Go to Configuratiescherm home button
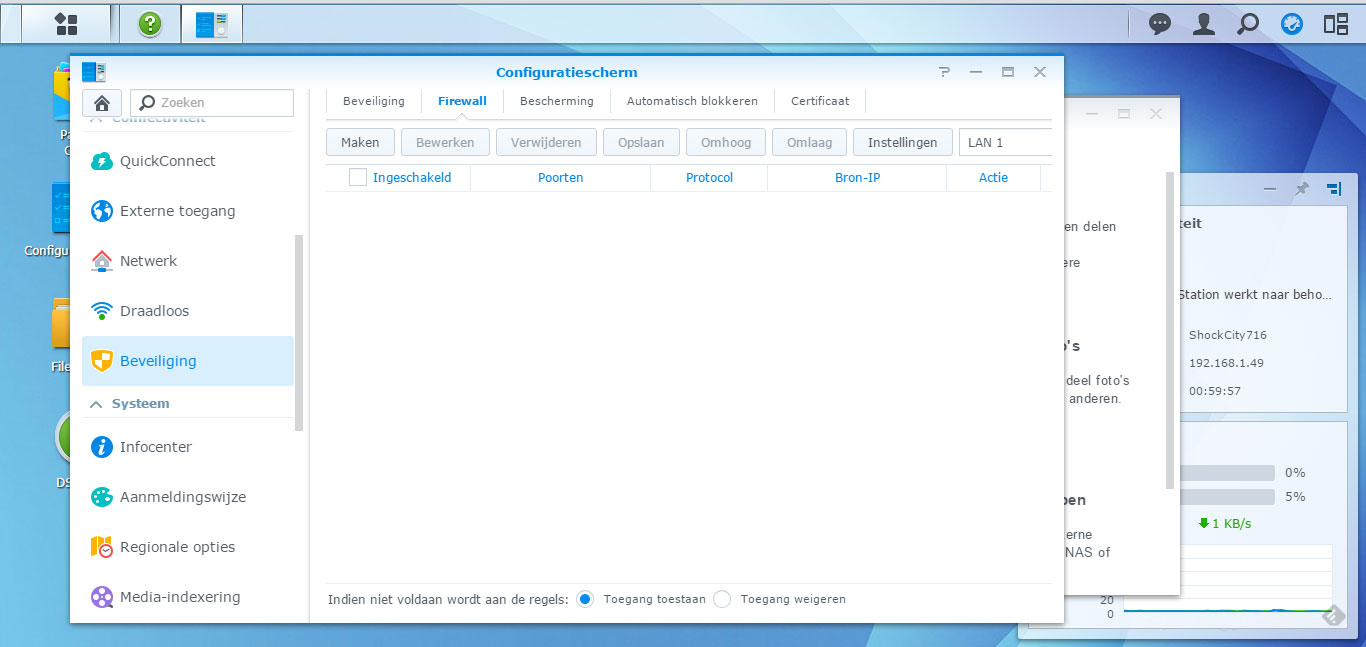The width and height of the screenshot is (1366, 647). (x=102, y=102)
